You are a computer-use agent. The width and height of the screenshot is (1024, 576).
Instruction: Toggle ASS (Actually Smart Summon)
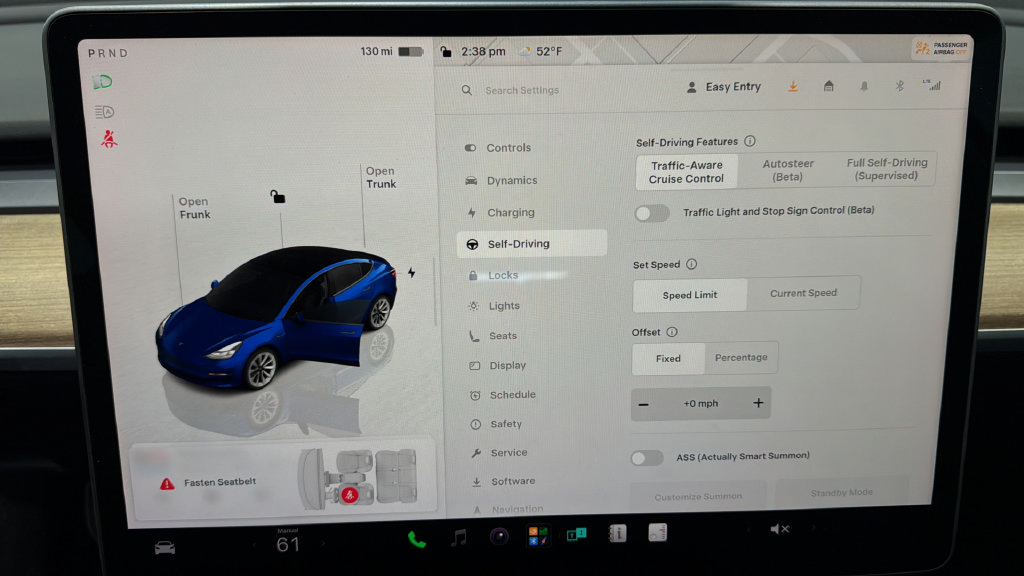[647, 458]
